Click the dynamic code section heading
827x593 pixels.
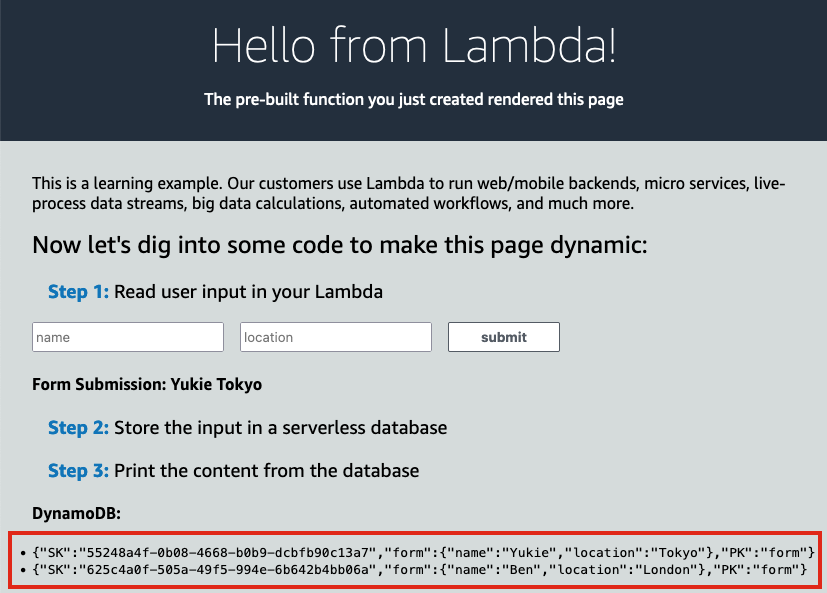point(339,244)
